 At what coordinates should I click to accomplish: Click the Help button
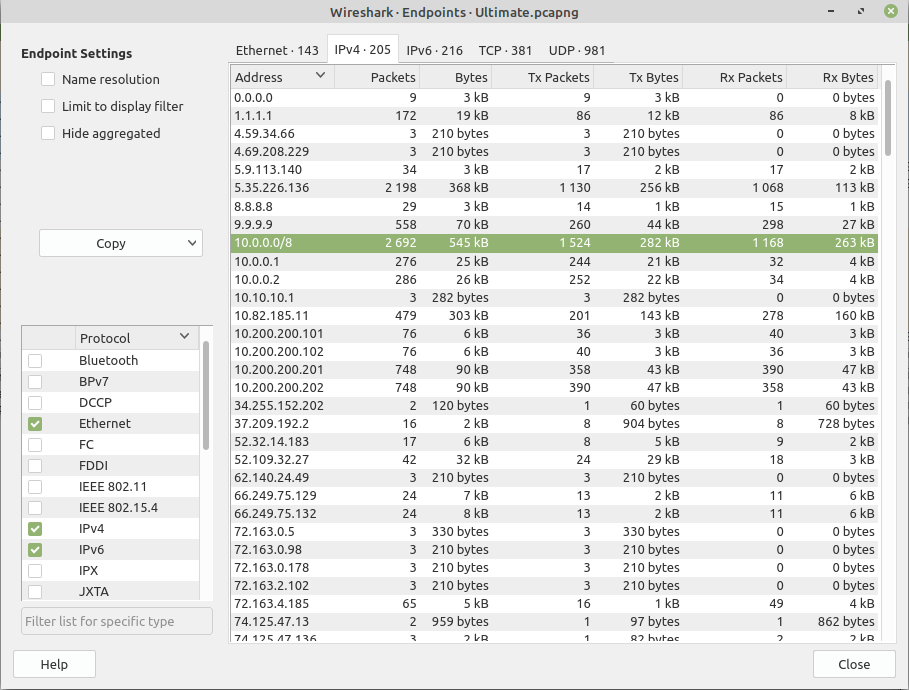(x=54, y=664)
